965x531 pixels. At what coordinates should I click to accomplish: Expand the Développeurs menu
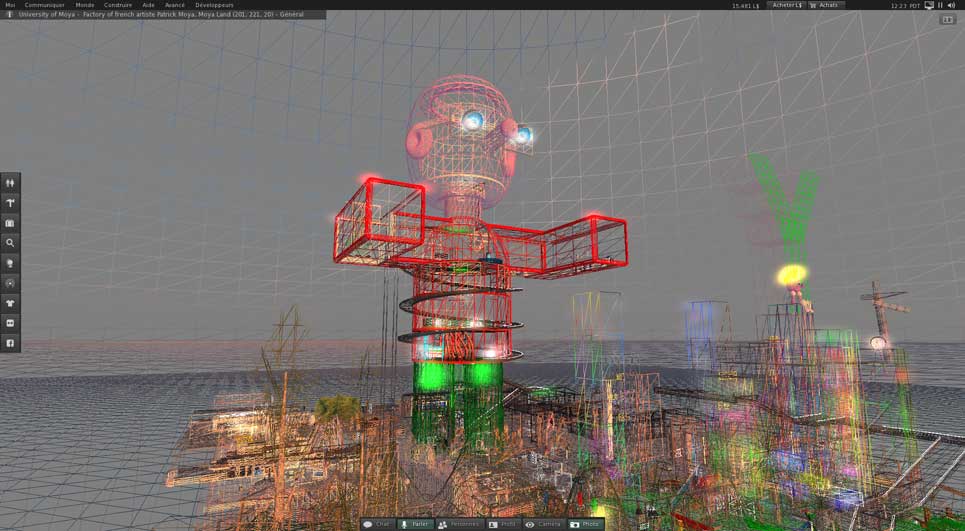214,5
